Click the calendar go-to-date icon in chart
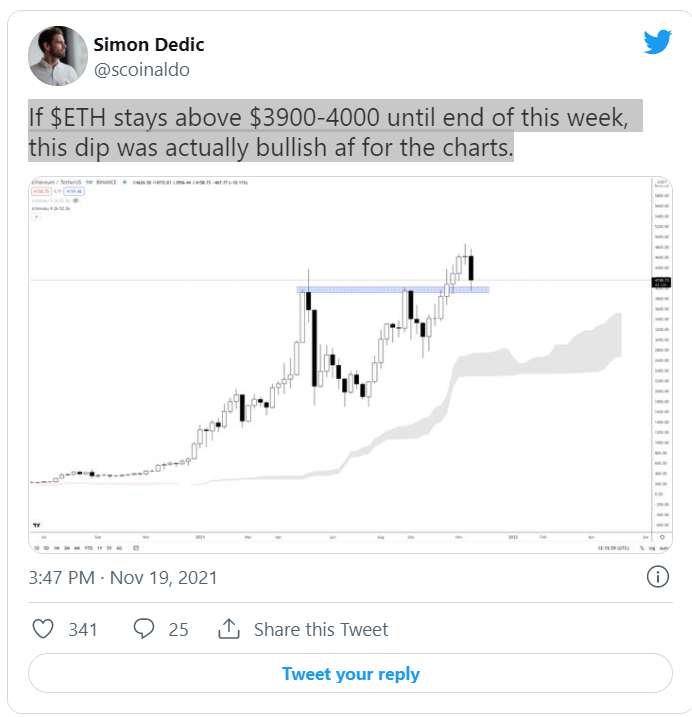Image resolution: width=692 pixels, height=717 pixels. point(136,548)
